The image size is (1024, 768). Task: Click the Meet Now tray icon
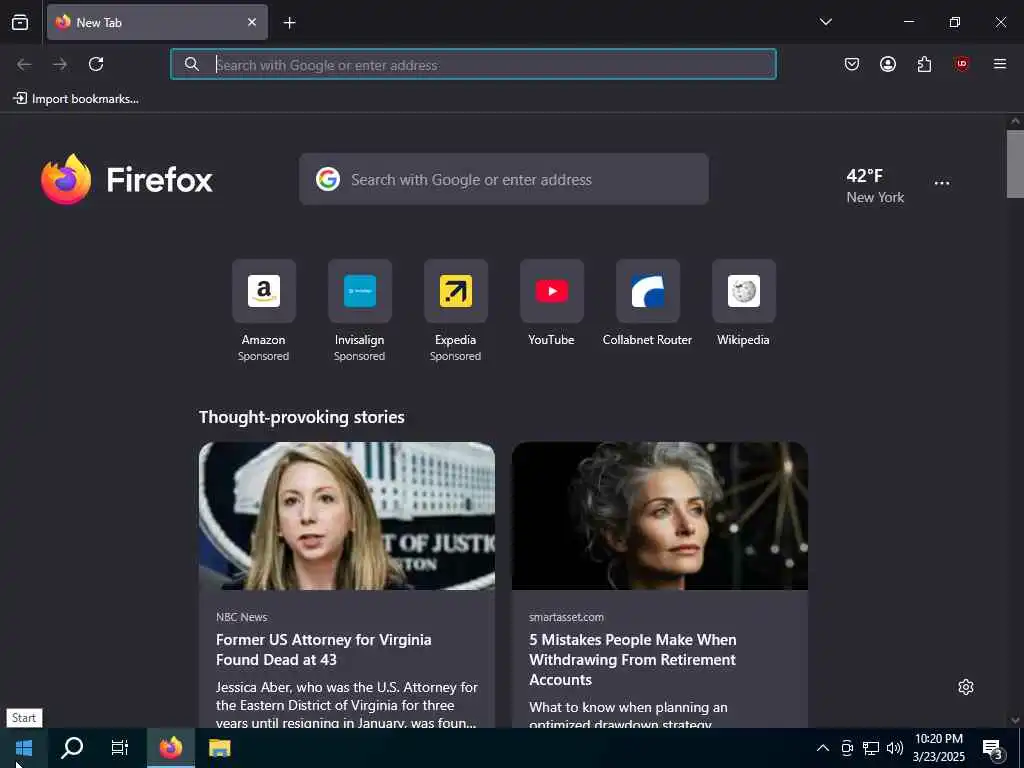tap(847, 748)
